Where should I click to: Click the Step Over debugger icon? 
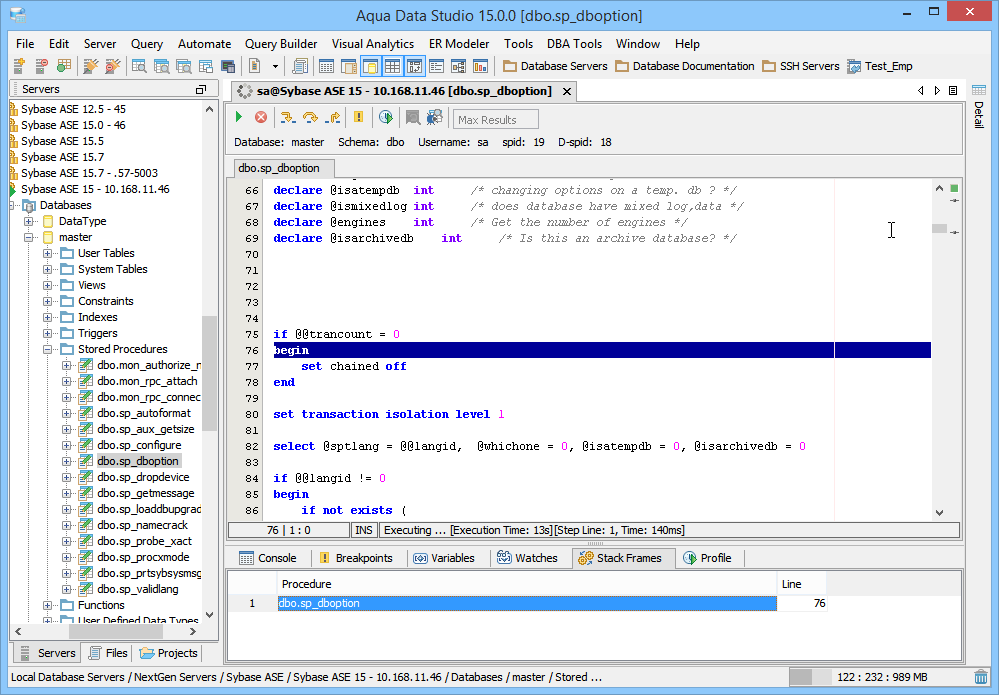pos(310,118)
